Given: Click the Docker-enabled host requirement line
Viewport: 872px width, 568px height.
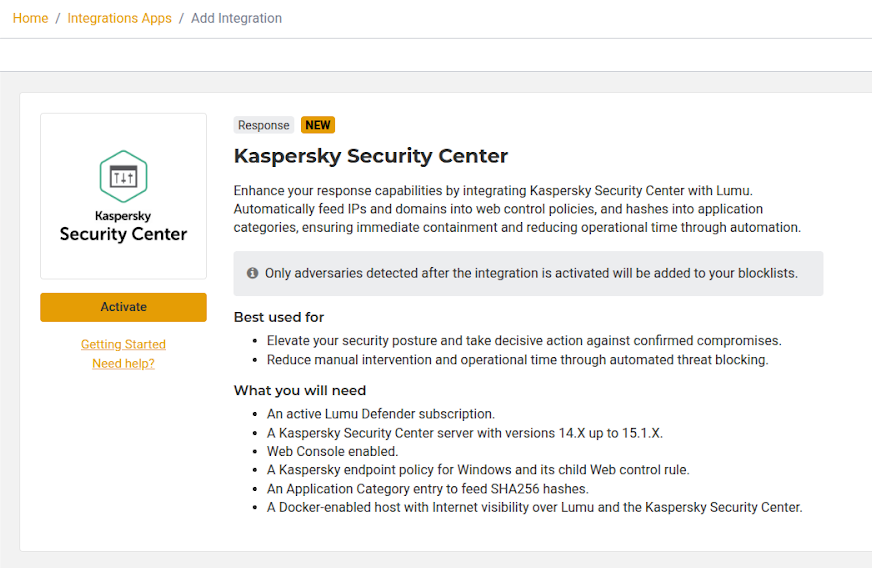Looking at the screenshot, I should pos(534,507).
